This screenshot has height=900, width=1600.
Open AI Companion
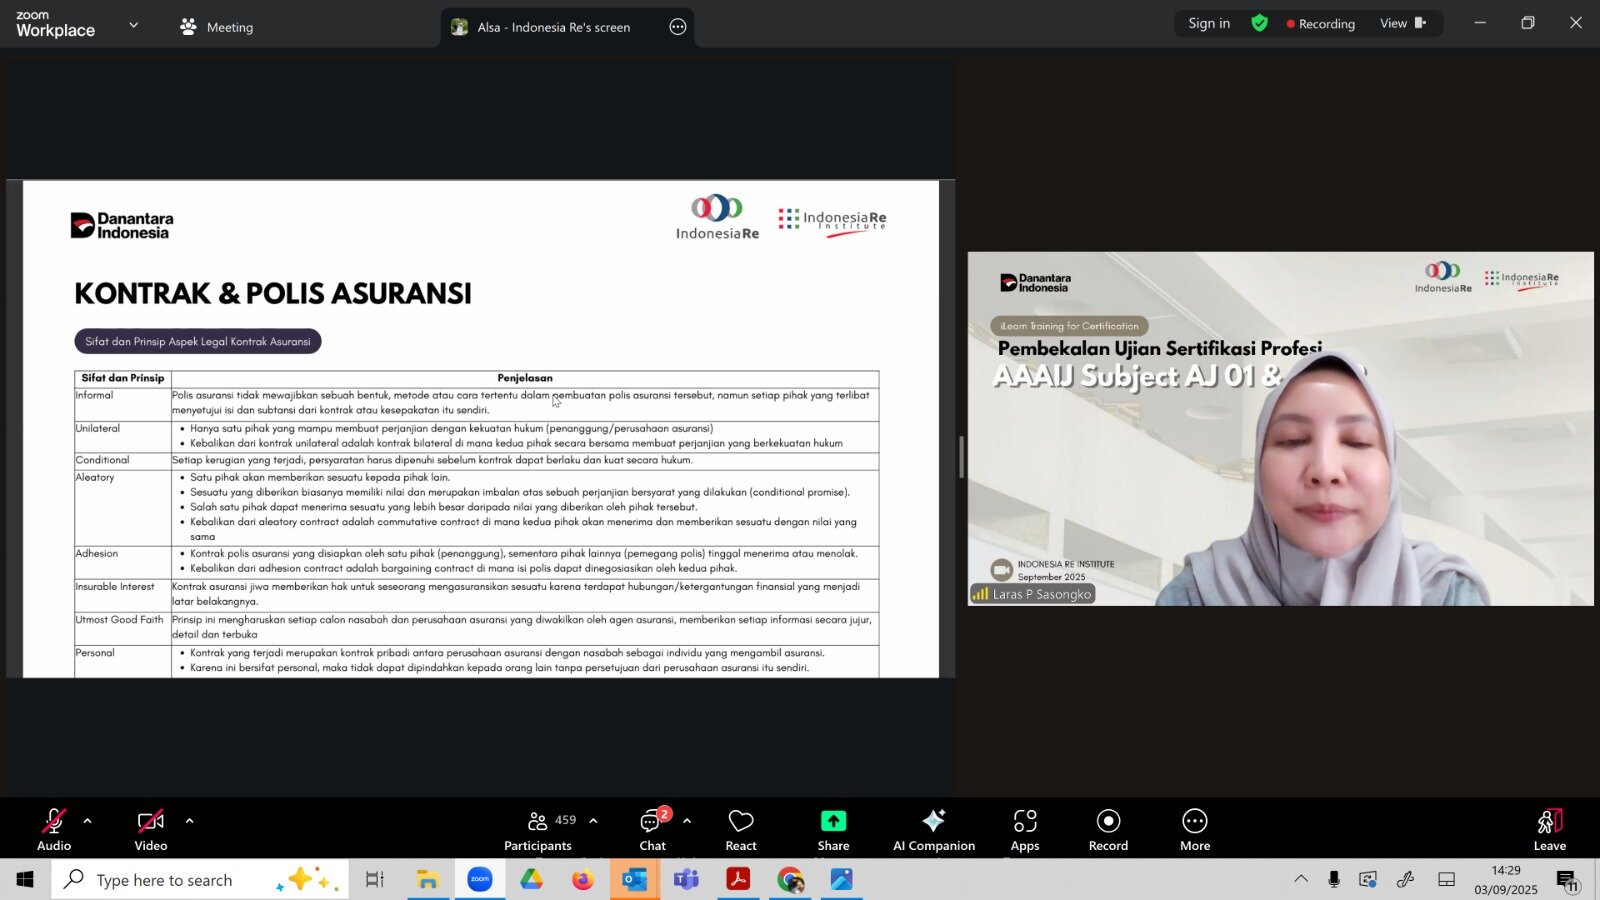pos(933,829)
